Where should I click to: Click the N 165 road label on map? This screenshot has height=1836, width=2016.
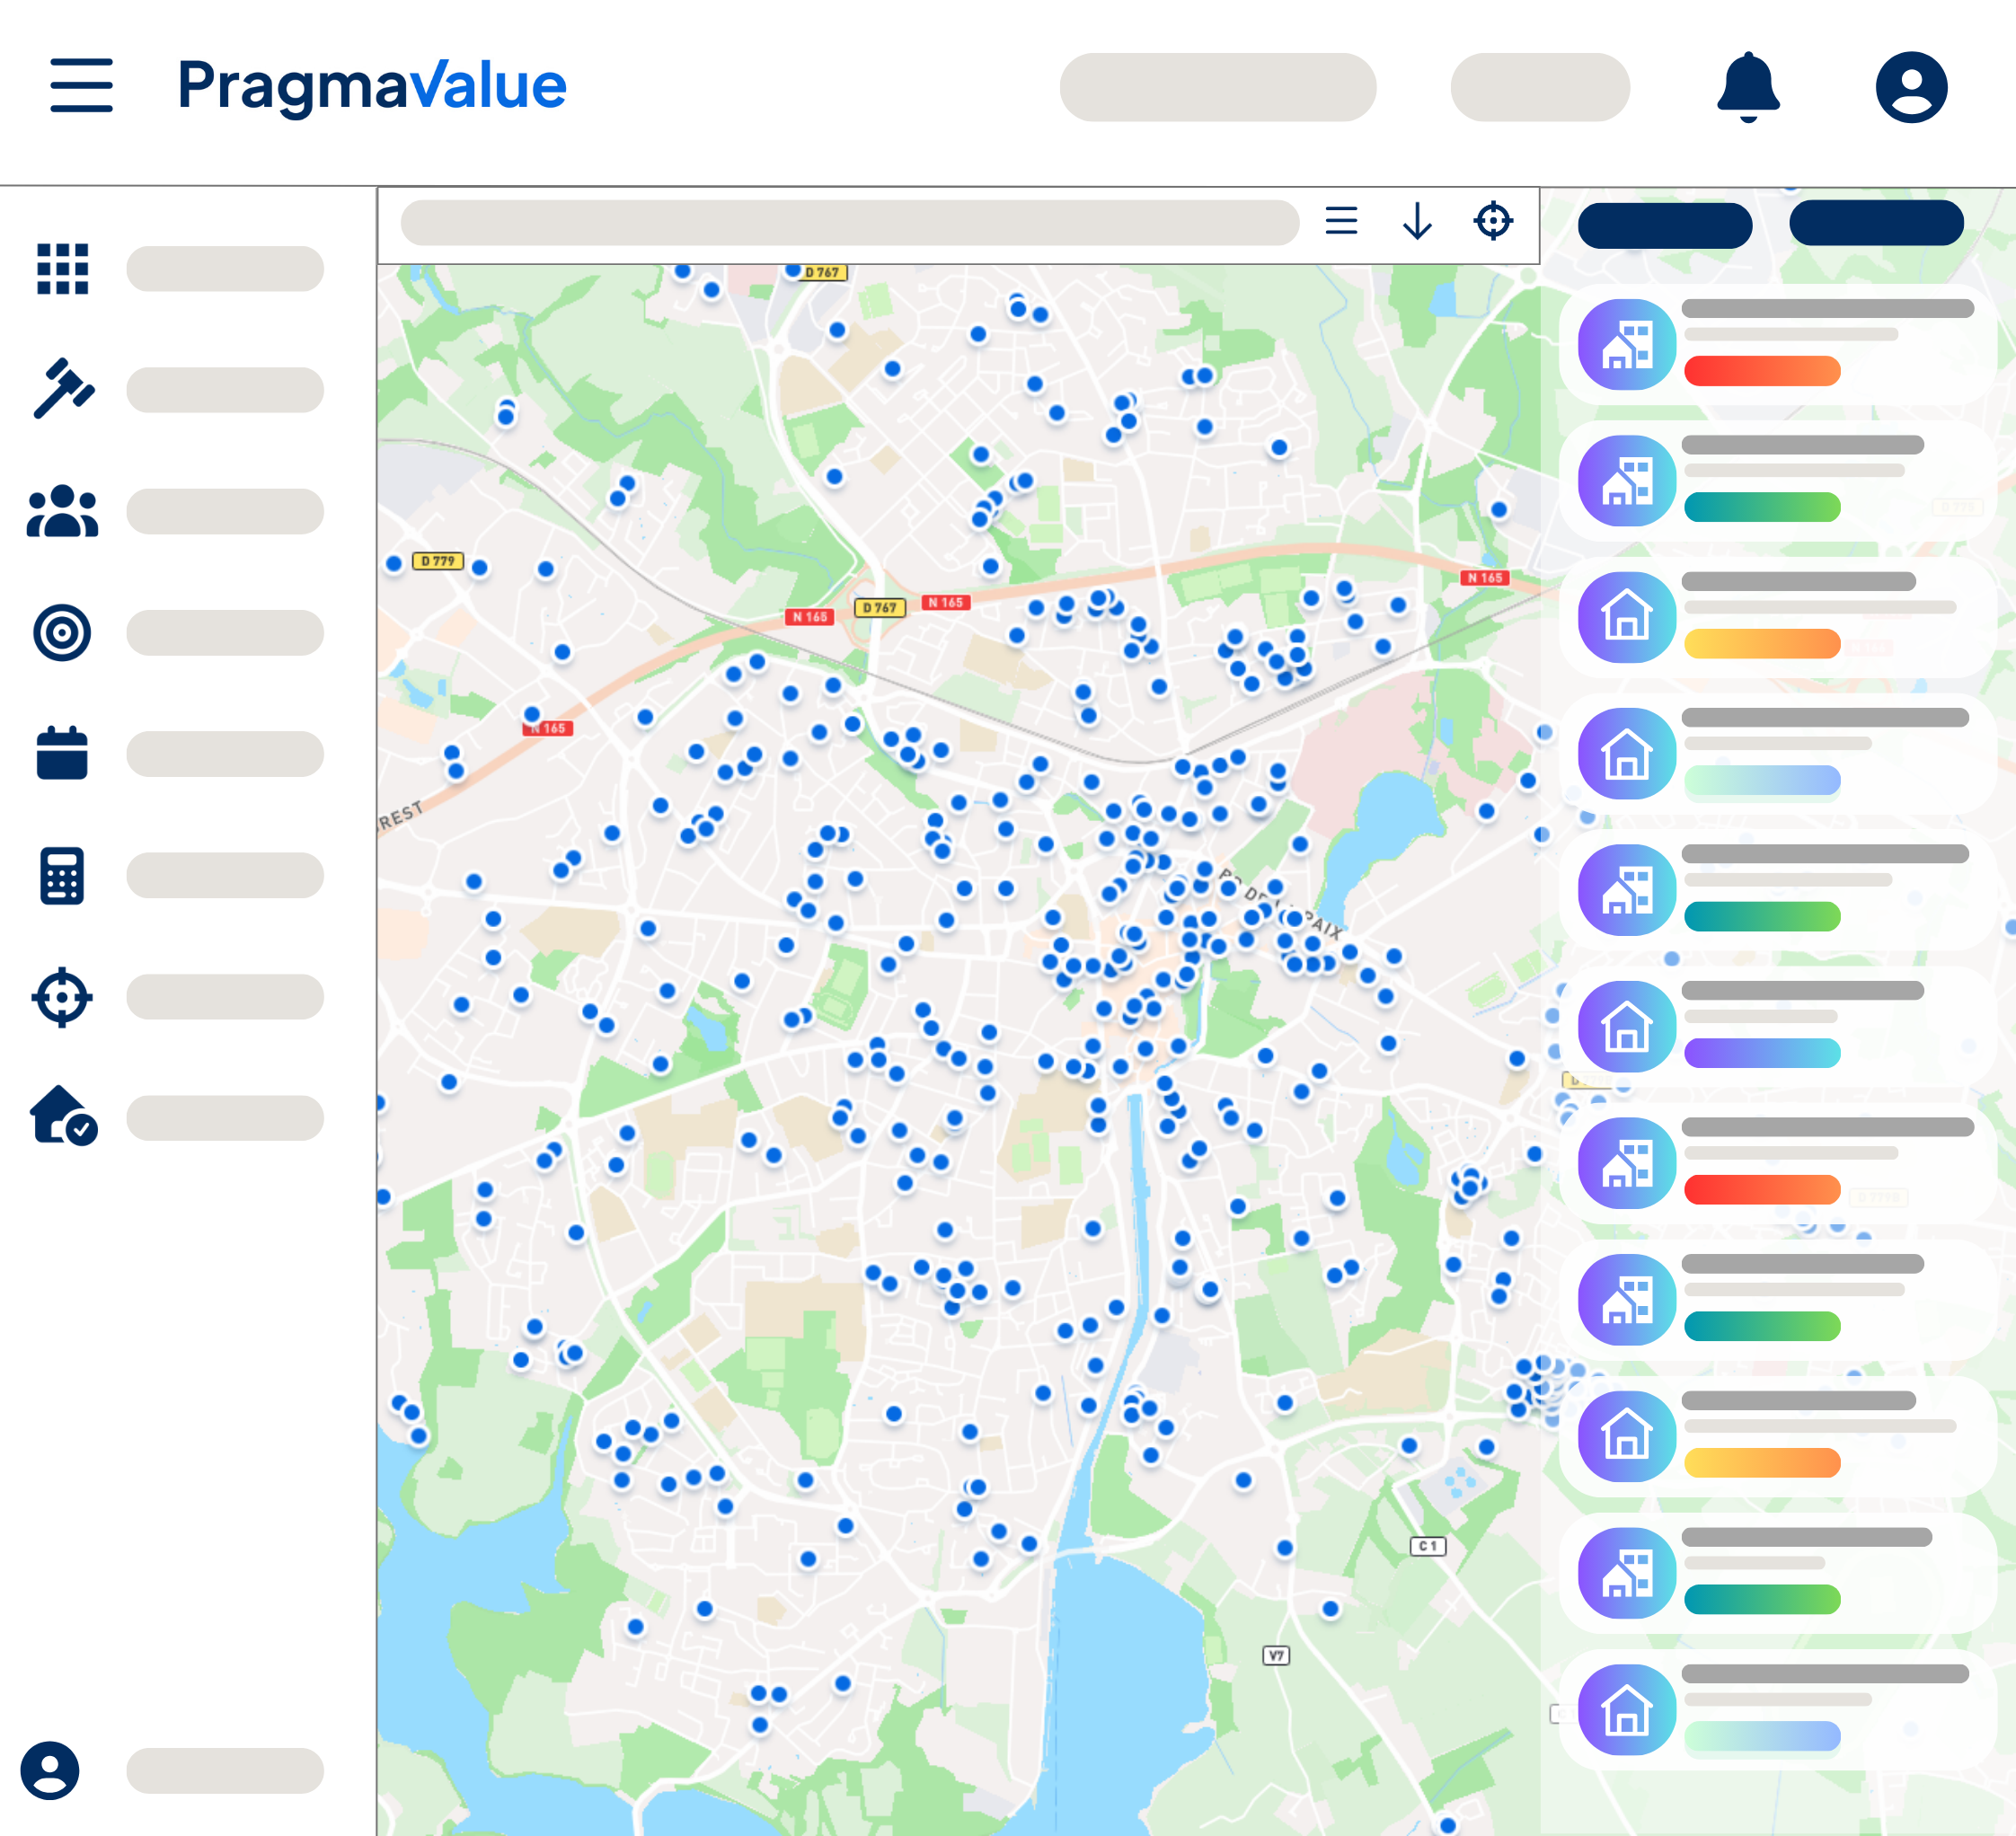945,602
